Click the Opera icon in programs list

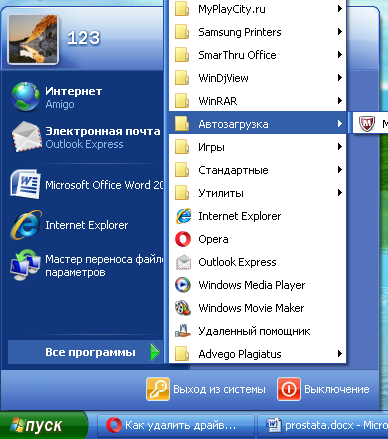tap(183, 239)
